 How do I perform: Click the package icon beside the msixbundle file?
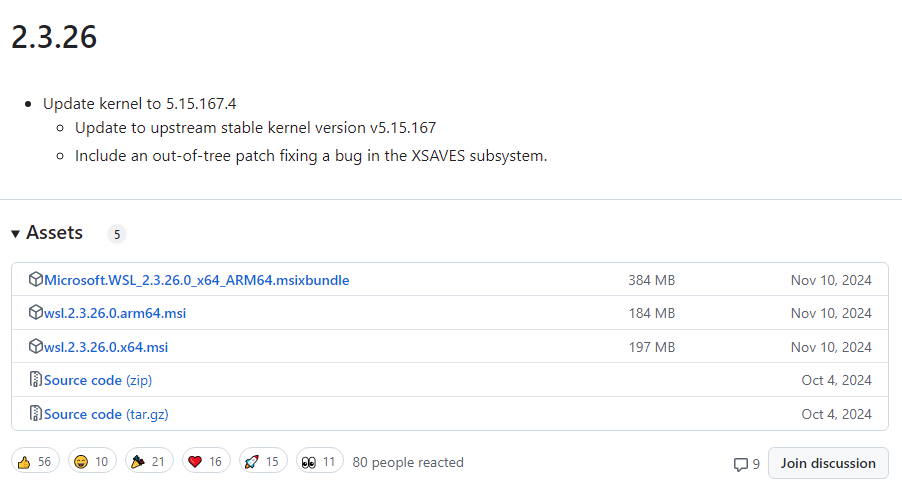point(36,280)
